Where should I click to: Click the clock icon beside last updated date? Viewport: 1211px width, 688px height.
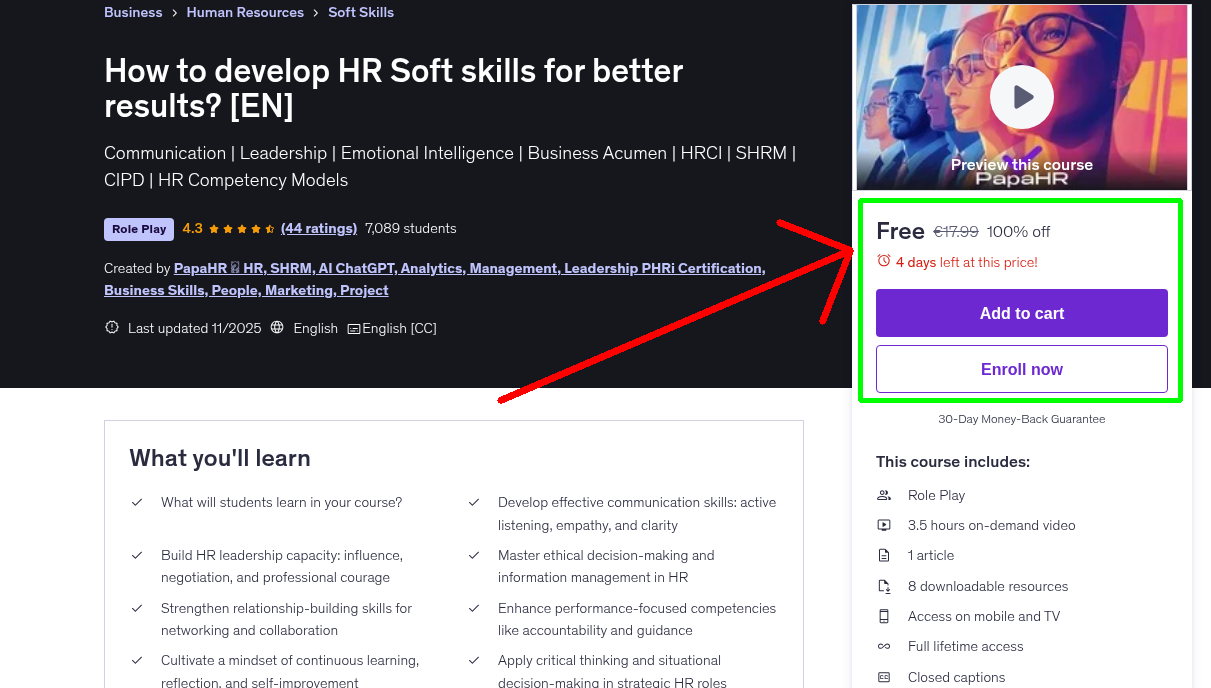(111, 327)
